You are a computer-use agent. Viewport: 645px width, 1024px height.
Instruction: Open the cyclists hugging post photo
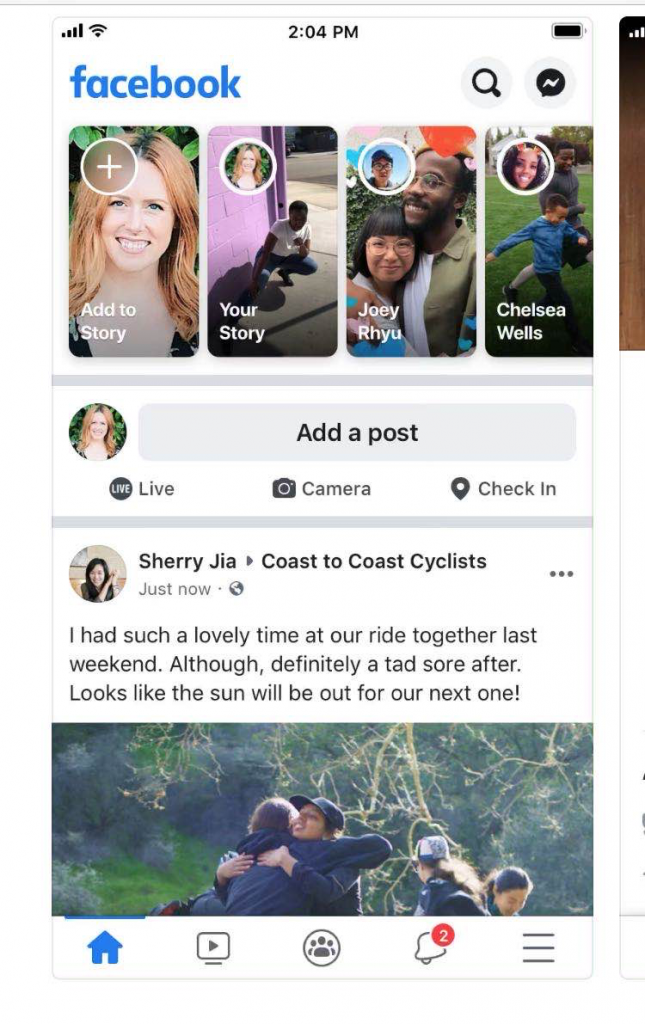click(322, 819)
